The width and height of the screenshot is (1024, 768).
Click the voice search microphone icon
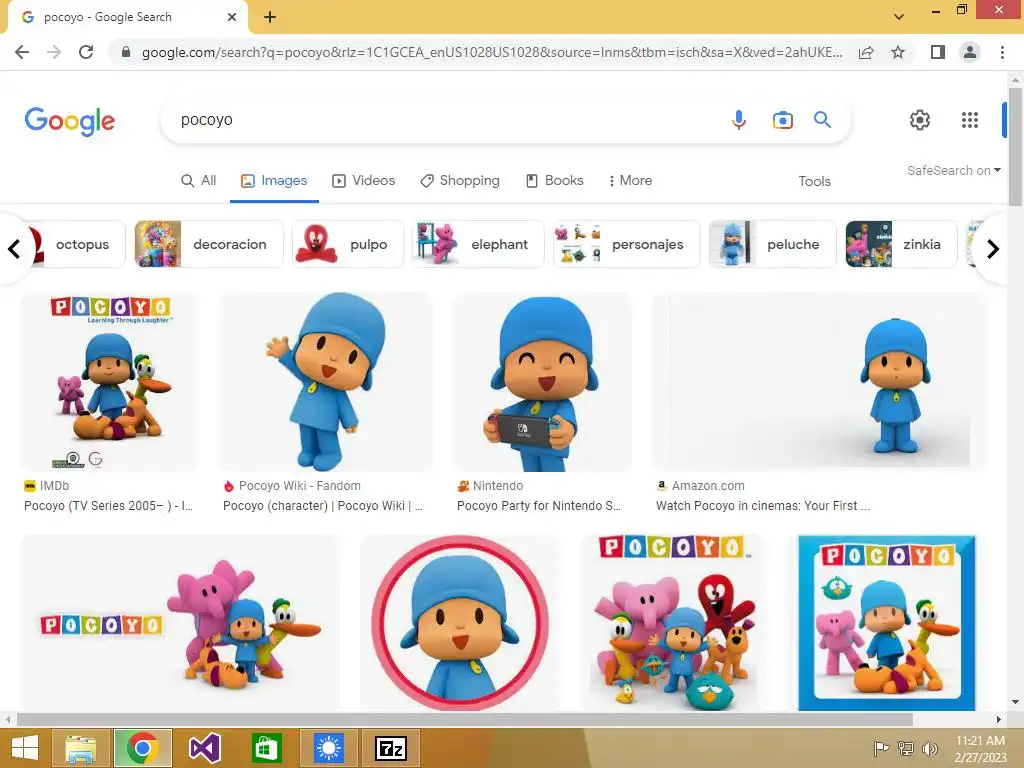point(739,120)
